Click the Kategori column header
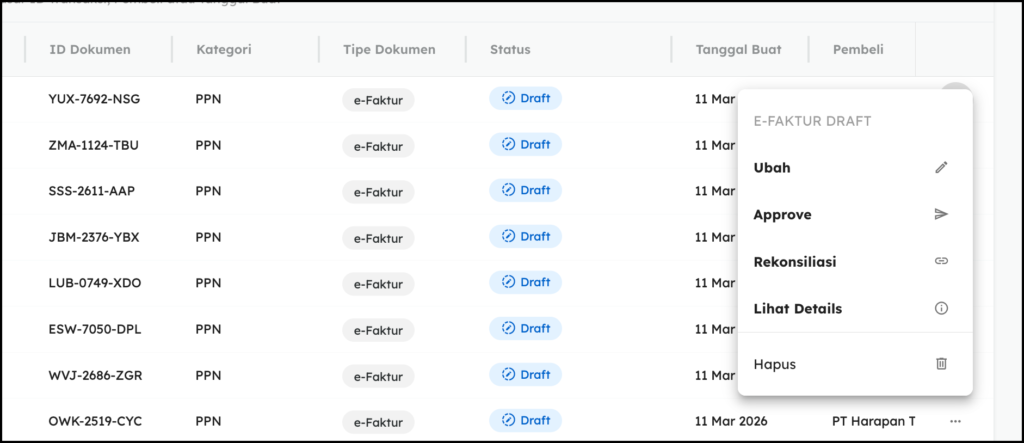Image resolution: width=1024 pixels, height=443 pixels. click(223, 50)
